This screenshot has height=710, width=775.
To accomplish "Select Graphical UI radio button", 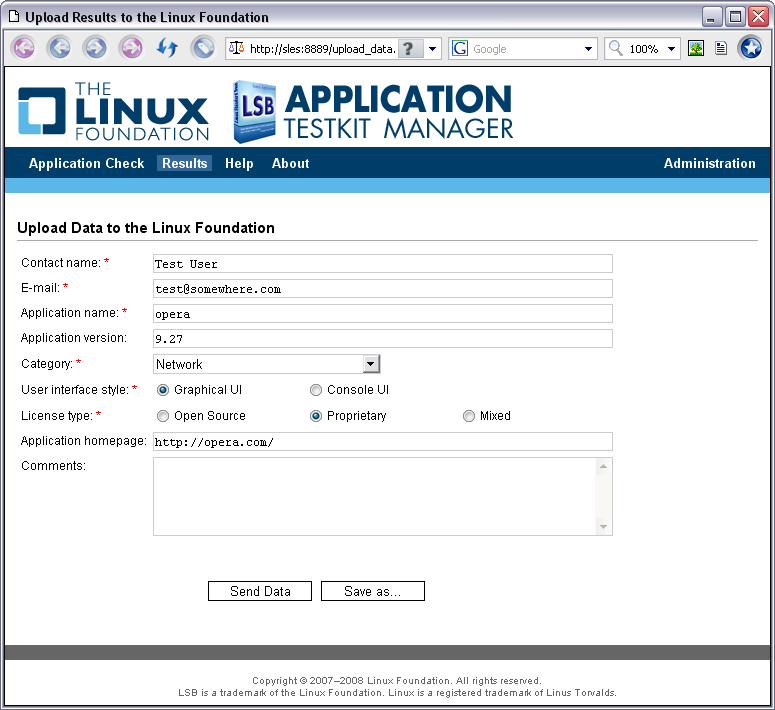I will [x=163, y=390].
